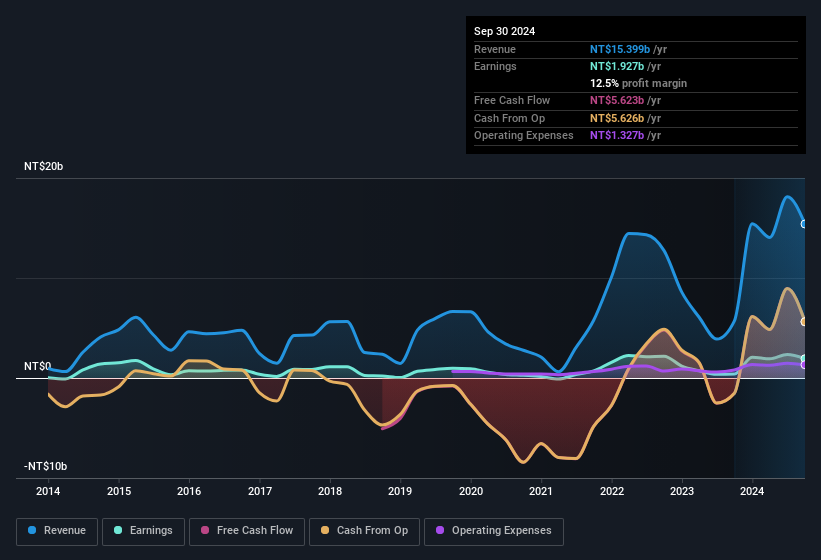
Task: Select the 2022 x-axis label
Action: tap(611, 491)
